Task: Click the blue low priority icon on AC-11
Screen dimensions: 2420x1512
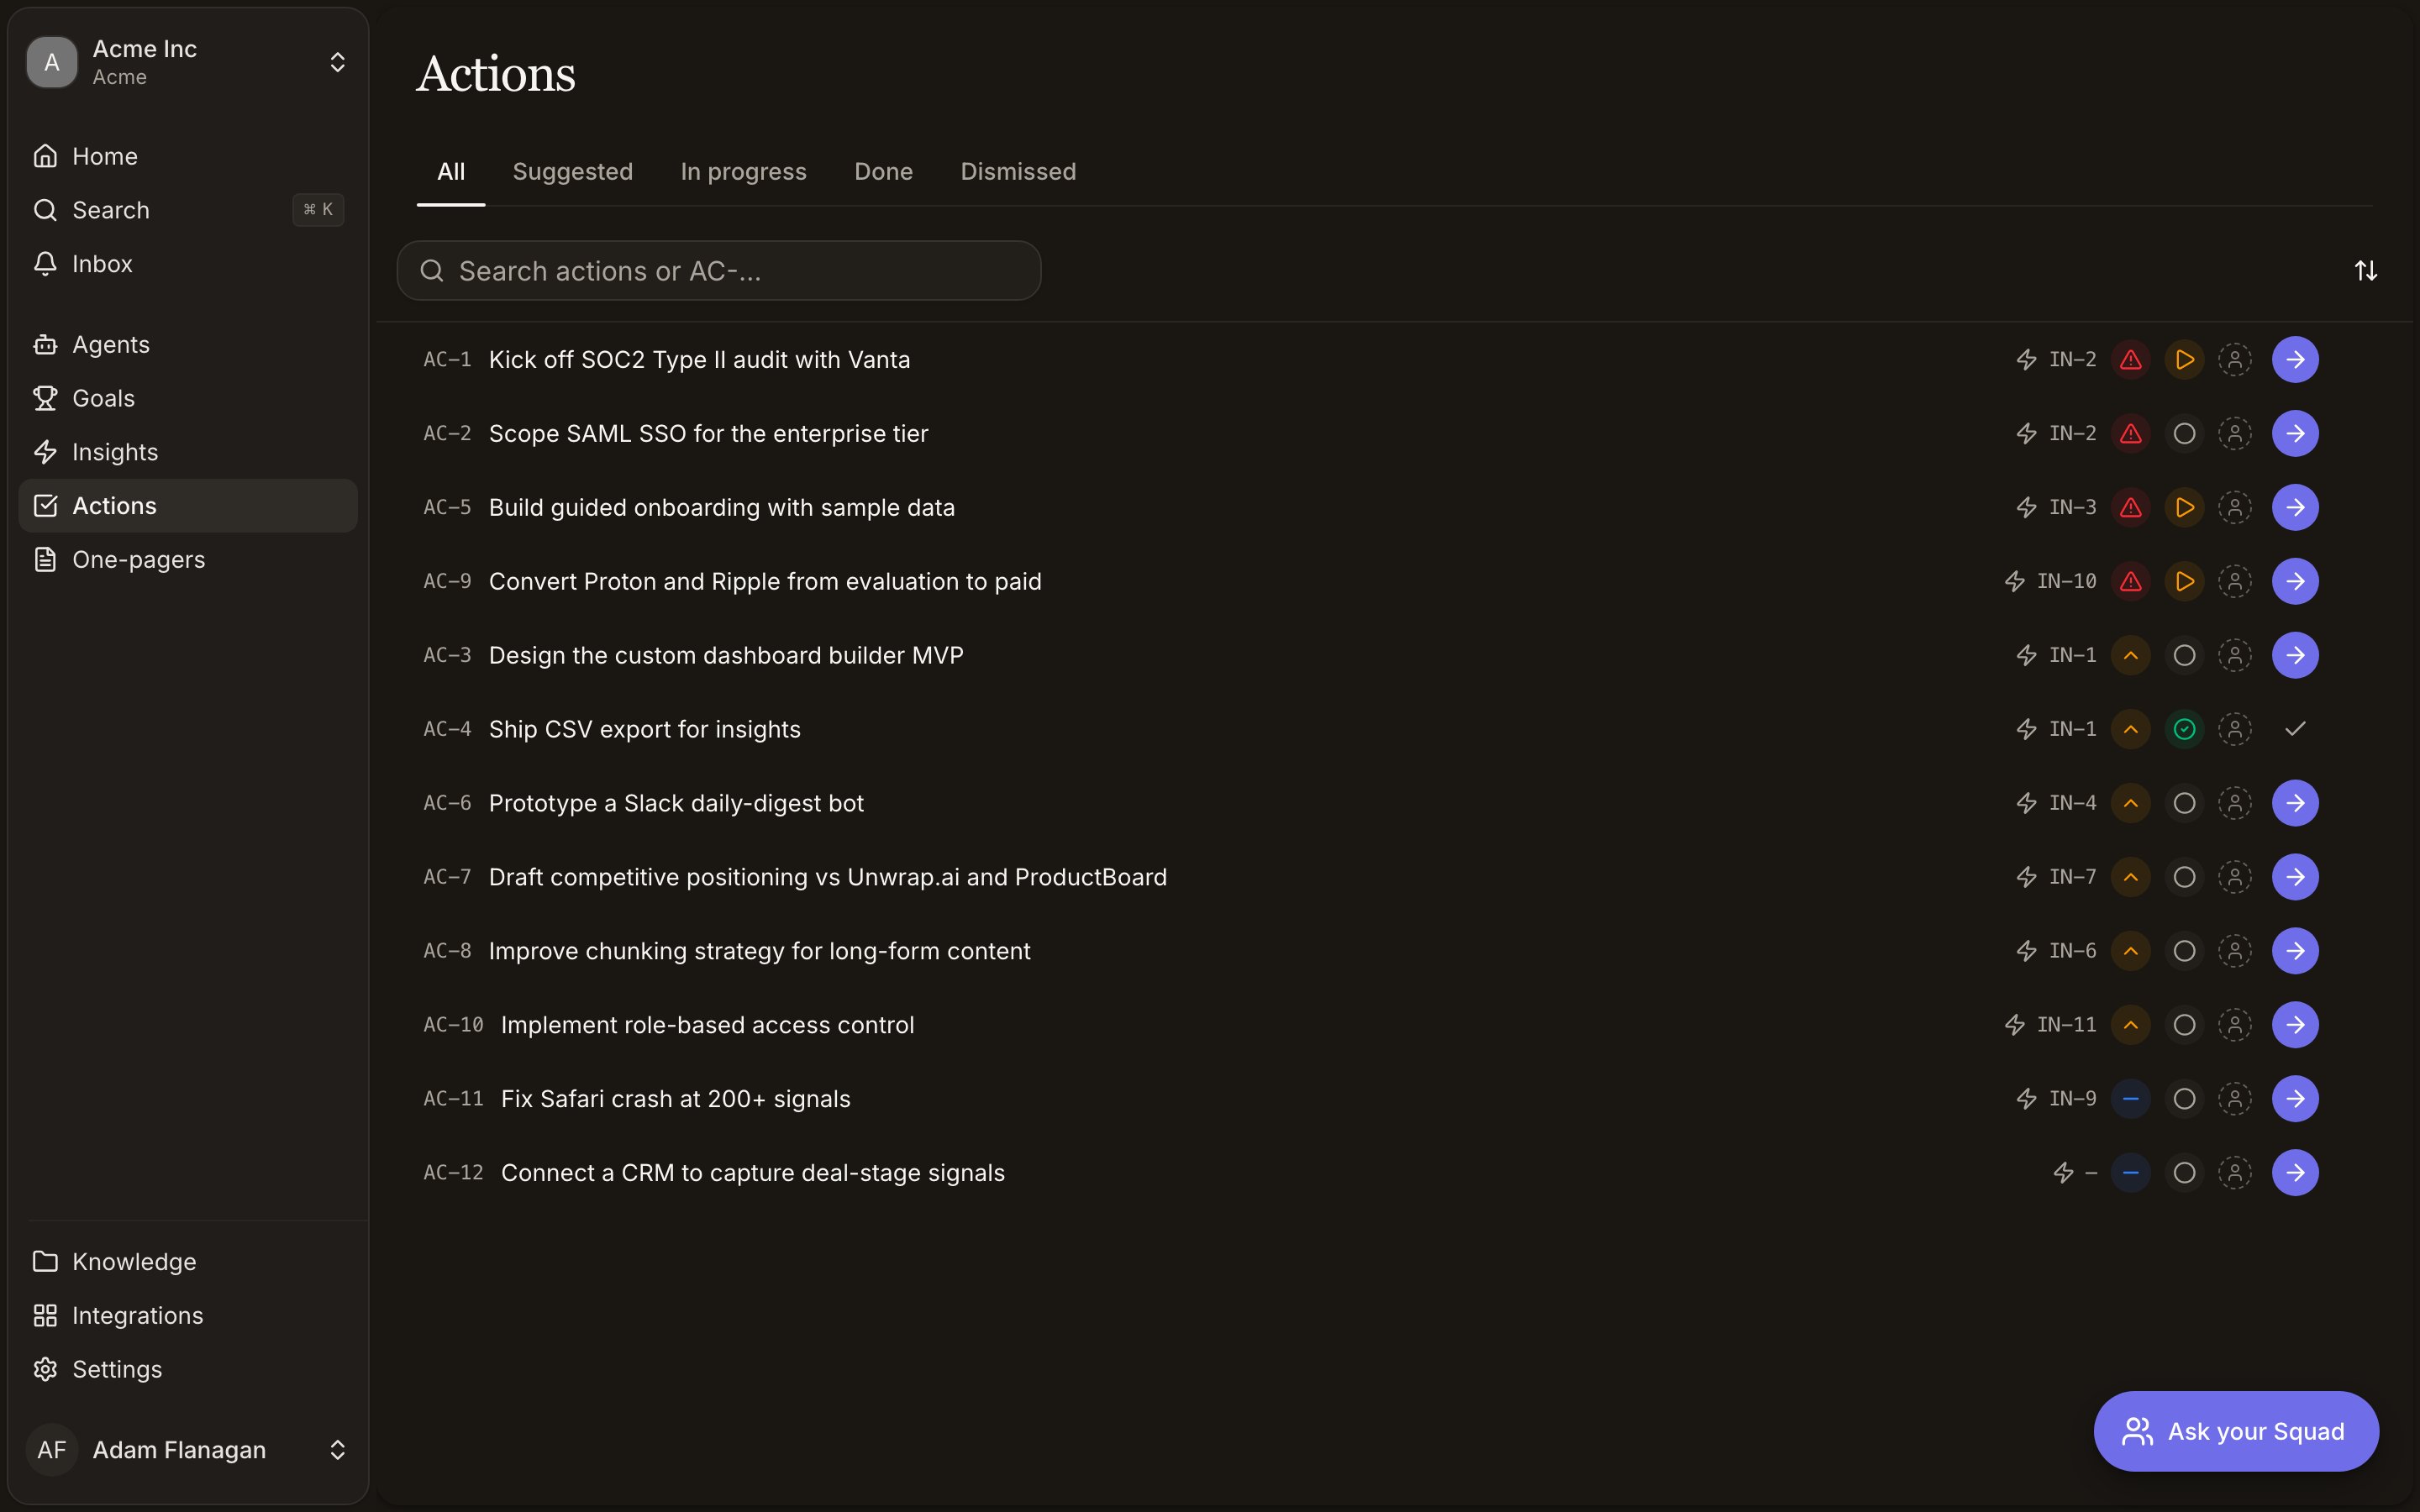Action: point(2131,1099)
